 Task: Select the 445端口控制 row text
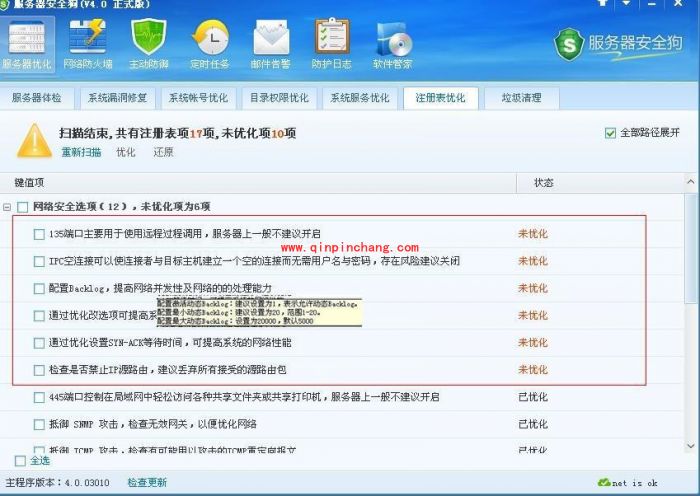pyautogui.click(x=244, y=397)
